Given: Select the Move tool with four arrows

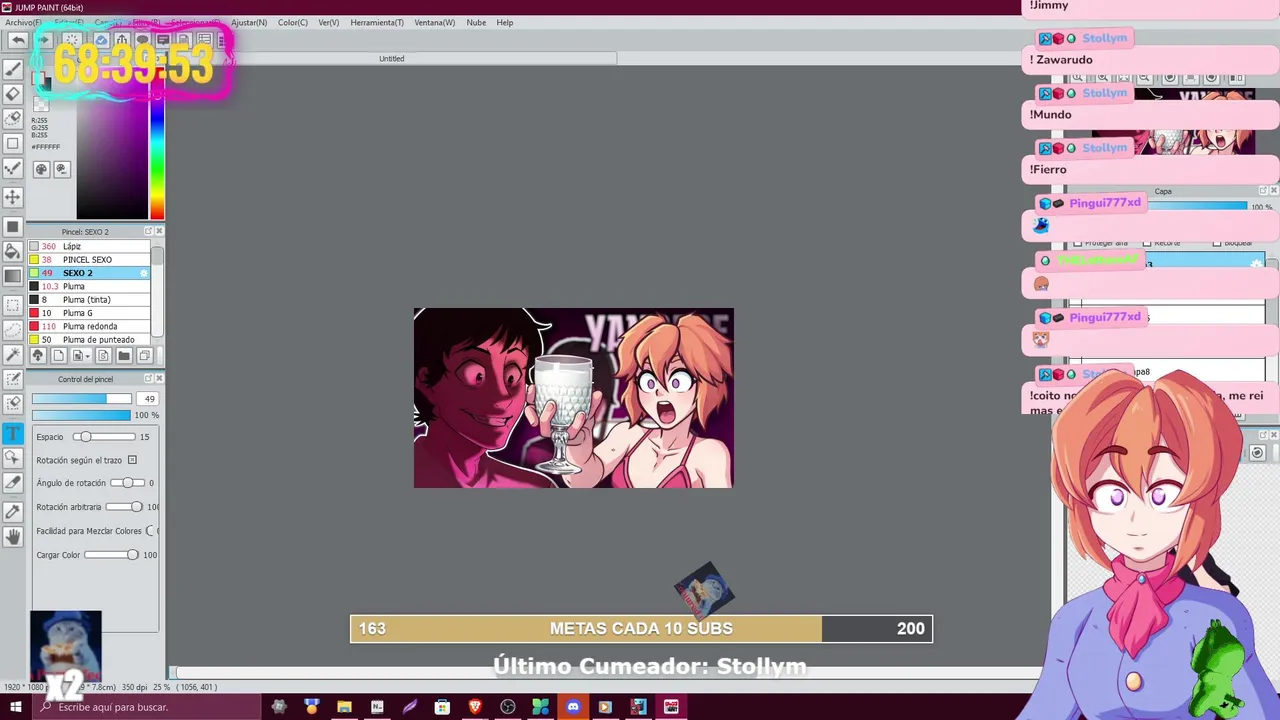Looking at the screenshot, I should 13,197.
